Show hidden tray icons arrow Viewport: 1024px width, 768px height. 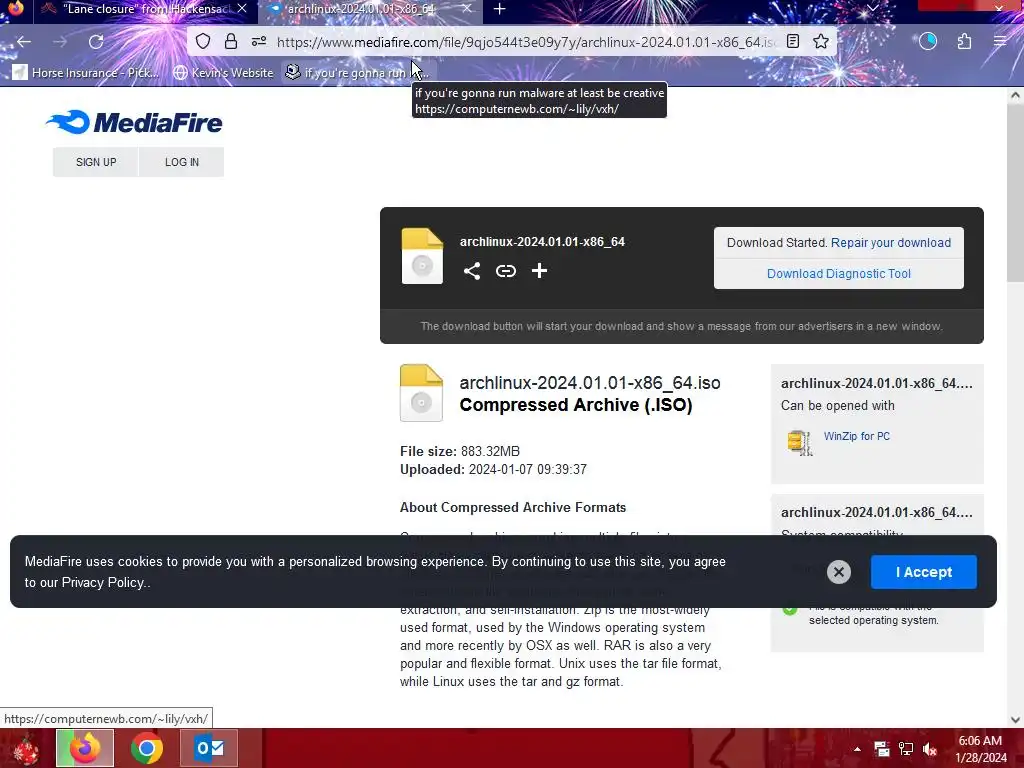pos(857,749)
